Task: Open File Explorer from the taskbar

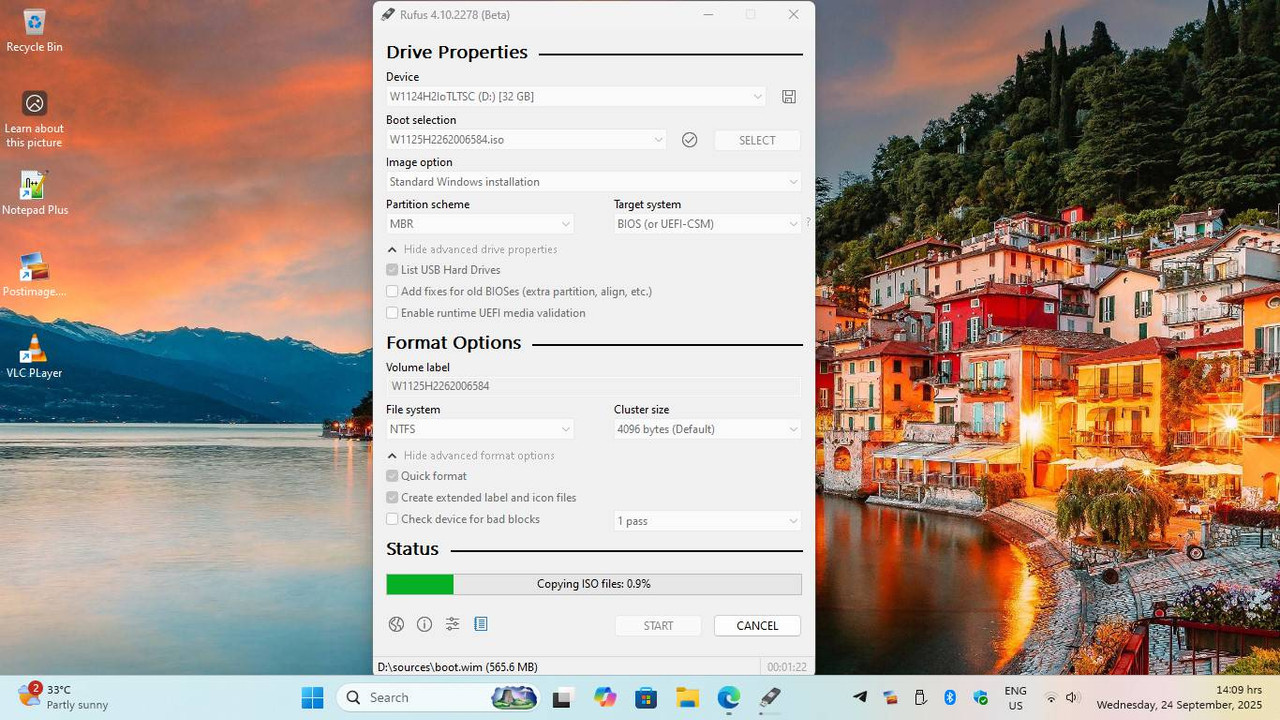Action: pyautogui.click(x=687, y=697)
